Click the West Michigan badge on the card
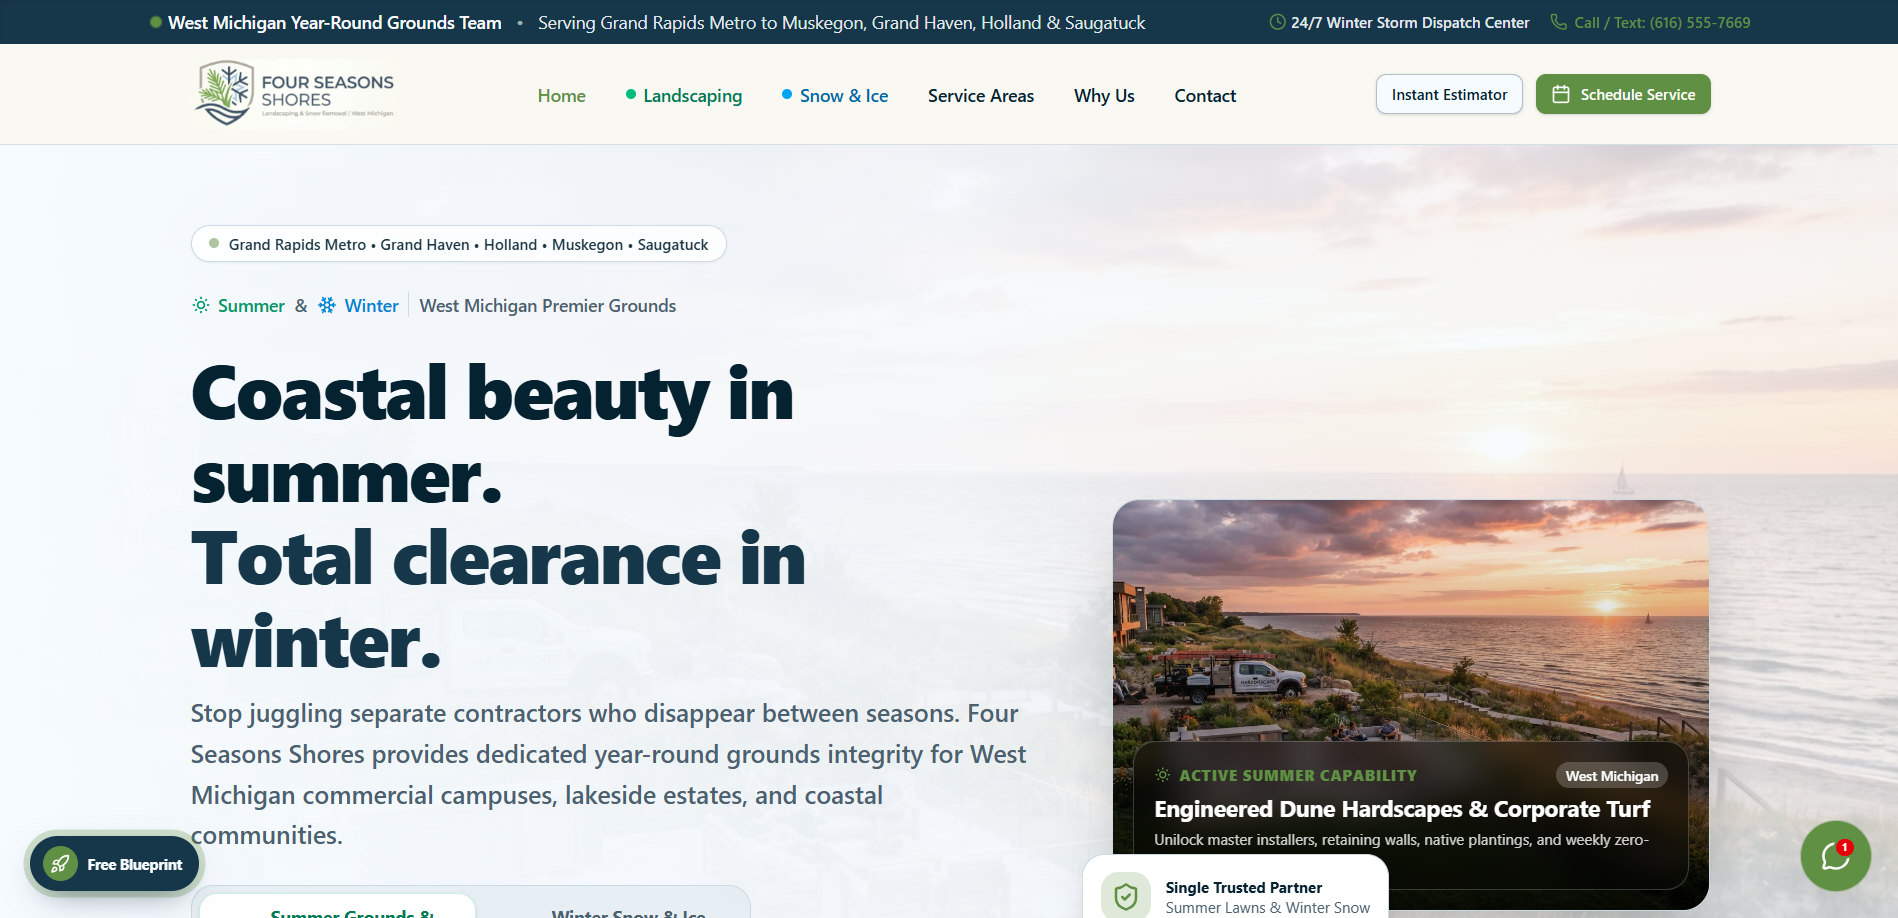The height and width of the screenshot is (918, 1898). coord(1611,776)
